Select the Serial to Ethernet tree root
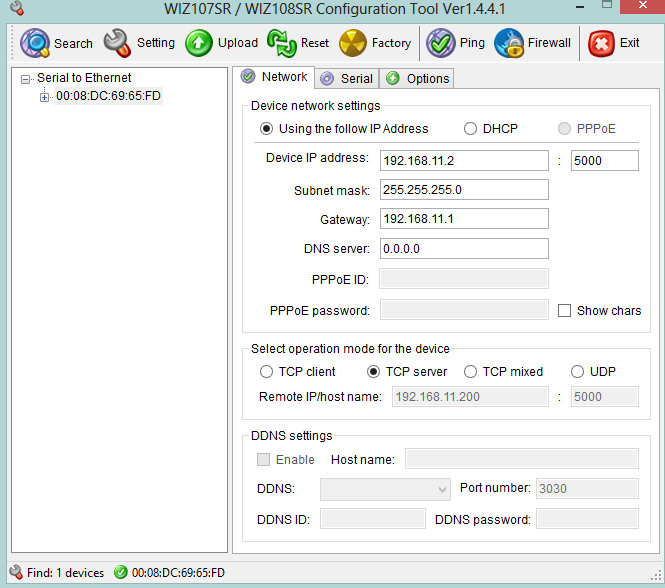This screenshot has width=665, height=588. point(84,78)
